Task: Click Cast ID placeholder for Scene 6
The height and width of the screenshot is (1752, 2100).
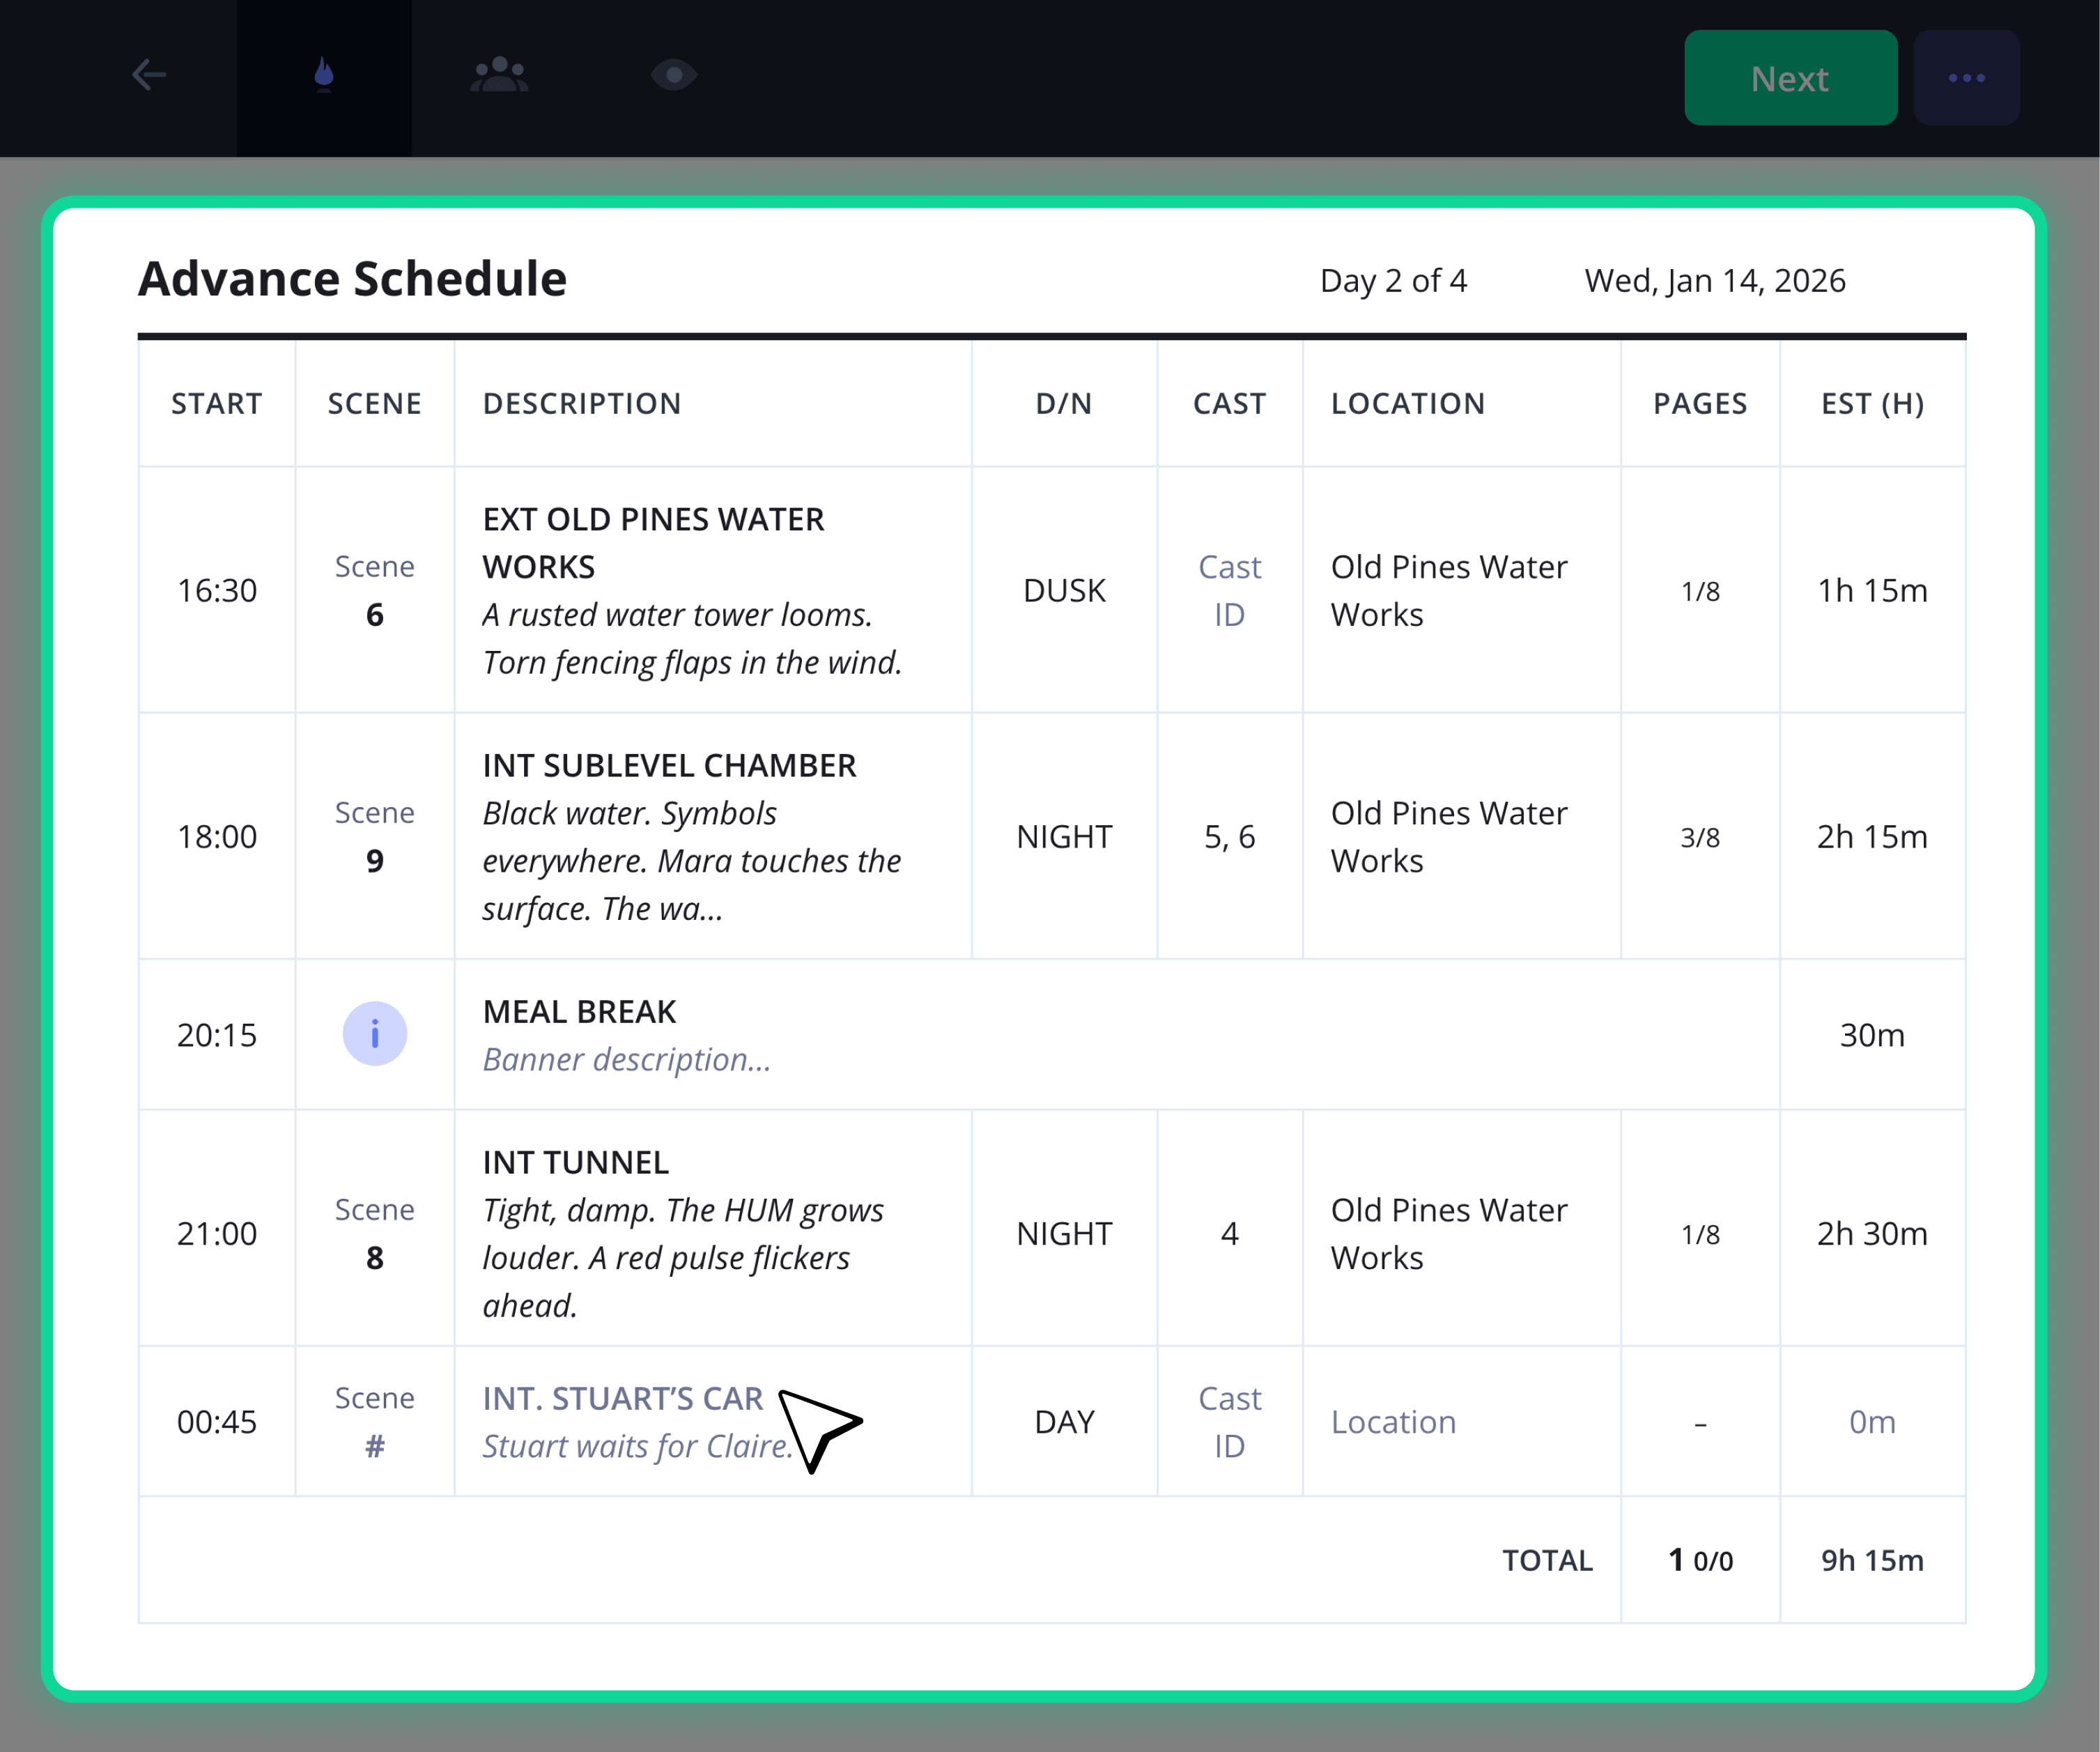Action: coord(1229,590)
